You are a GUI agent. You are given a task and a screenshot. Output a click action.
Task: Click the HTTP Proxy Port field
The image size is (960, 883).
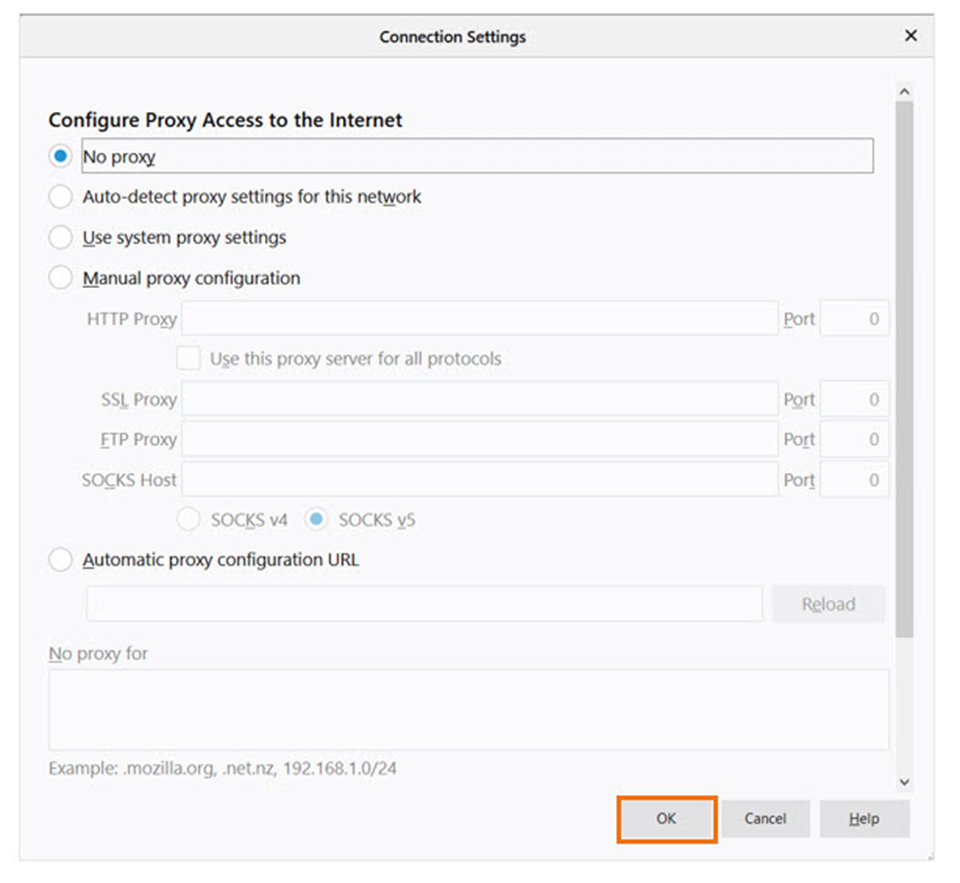[x=854, y=318]
